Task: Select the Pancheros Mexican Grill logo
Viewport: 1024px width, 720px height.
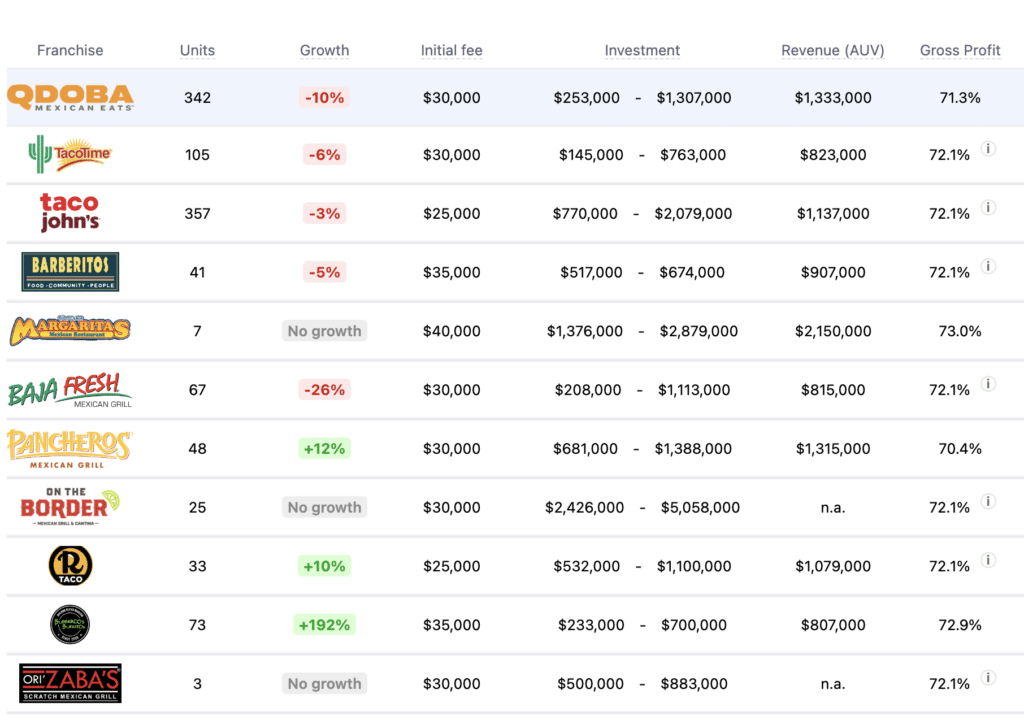Action: (70, 449)
